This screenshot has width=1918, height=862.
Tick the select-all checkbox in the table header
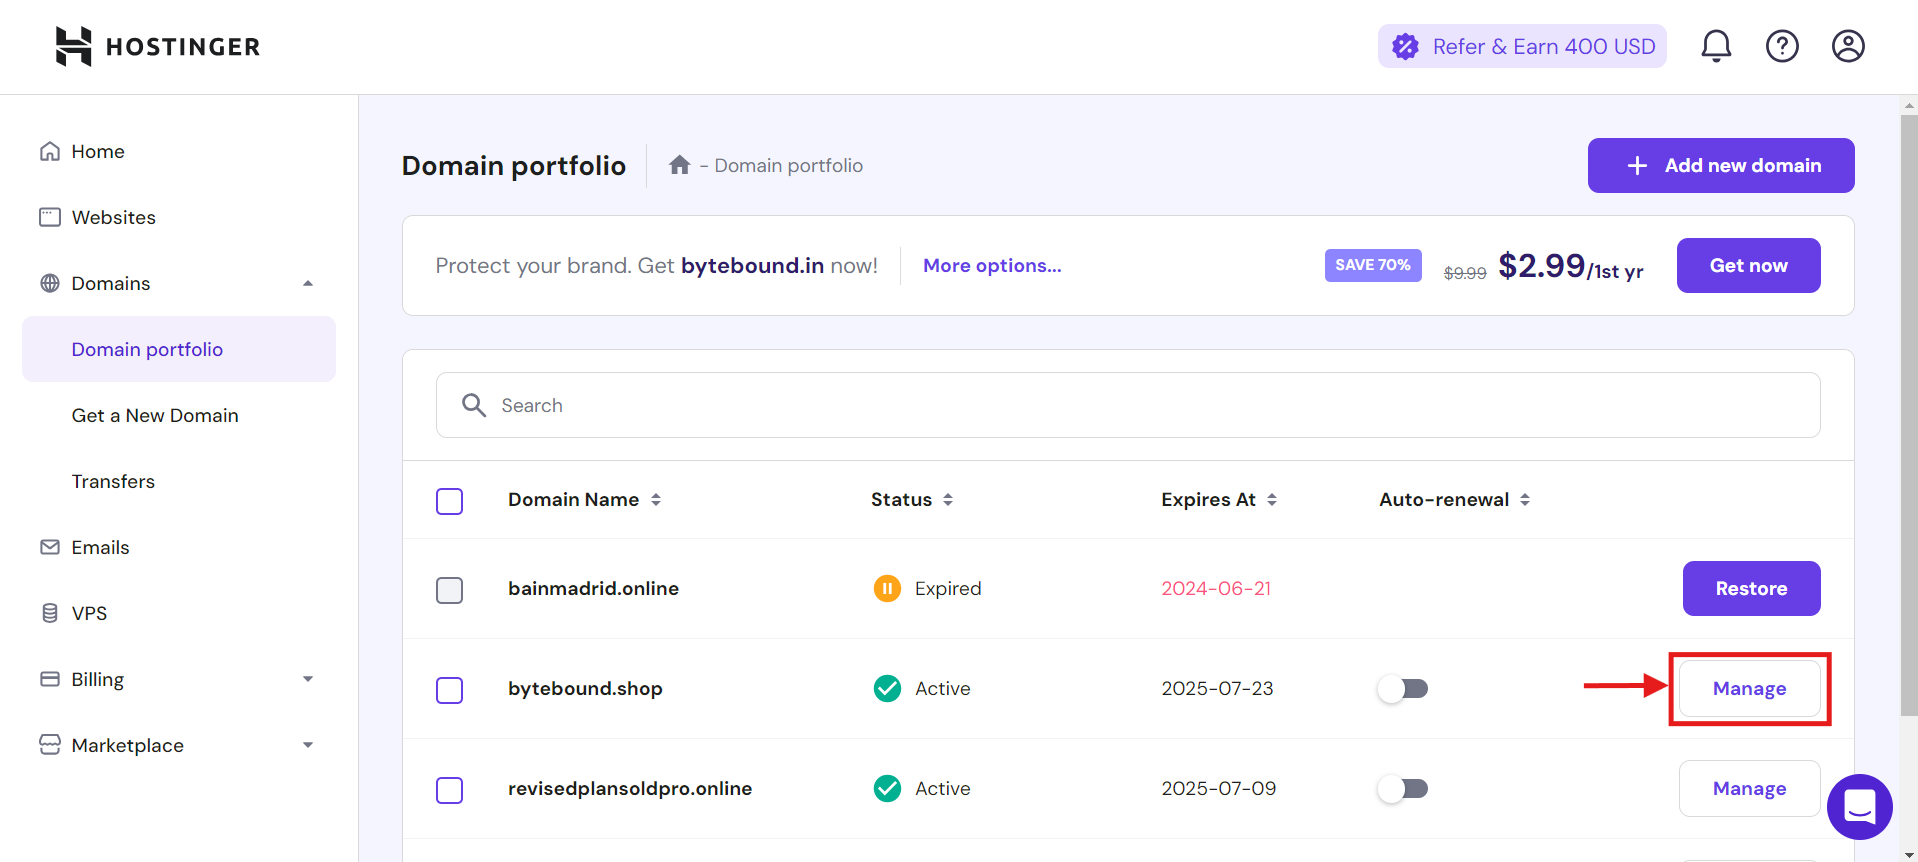point(450,501)
